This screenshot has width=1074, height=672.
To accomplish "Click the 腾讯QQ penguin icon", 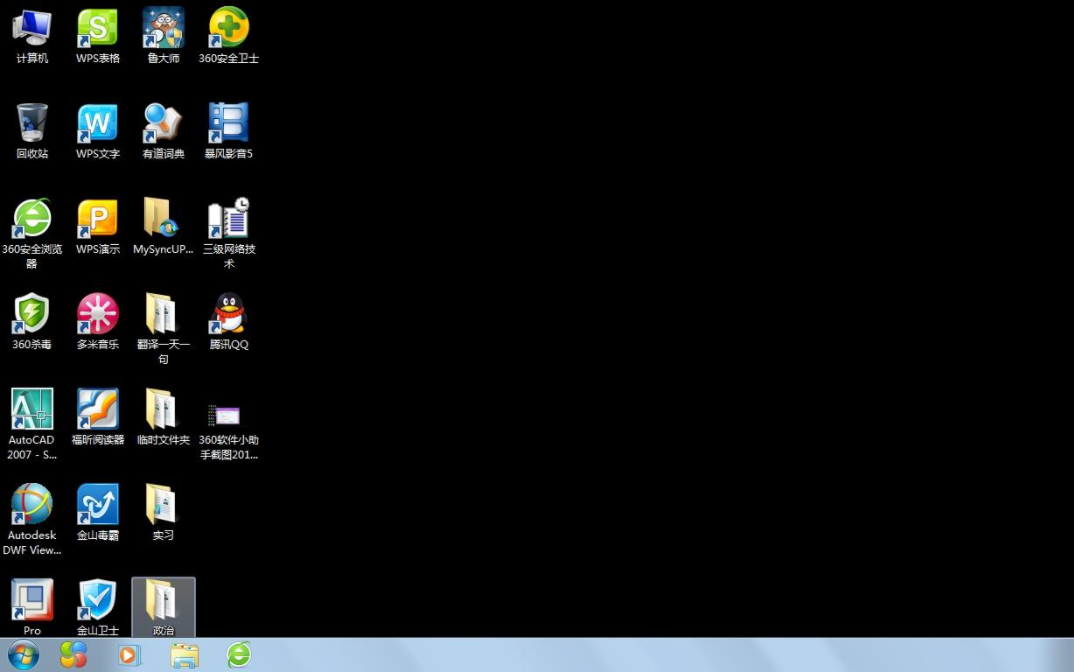I will [x=229, y=314].
